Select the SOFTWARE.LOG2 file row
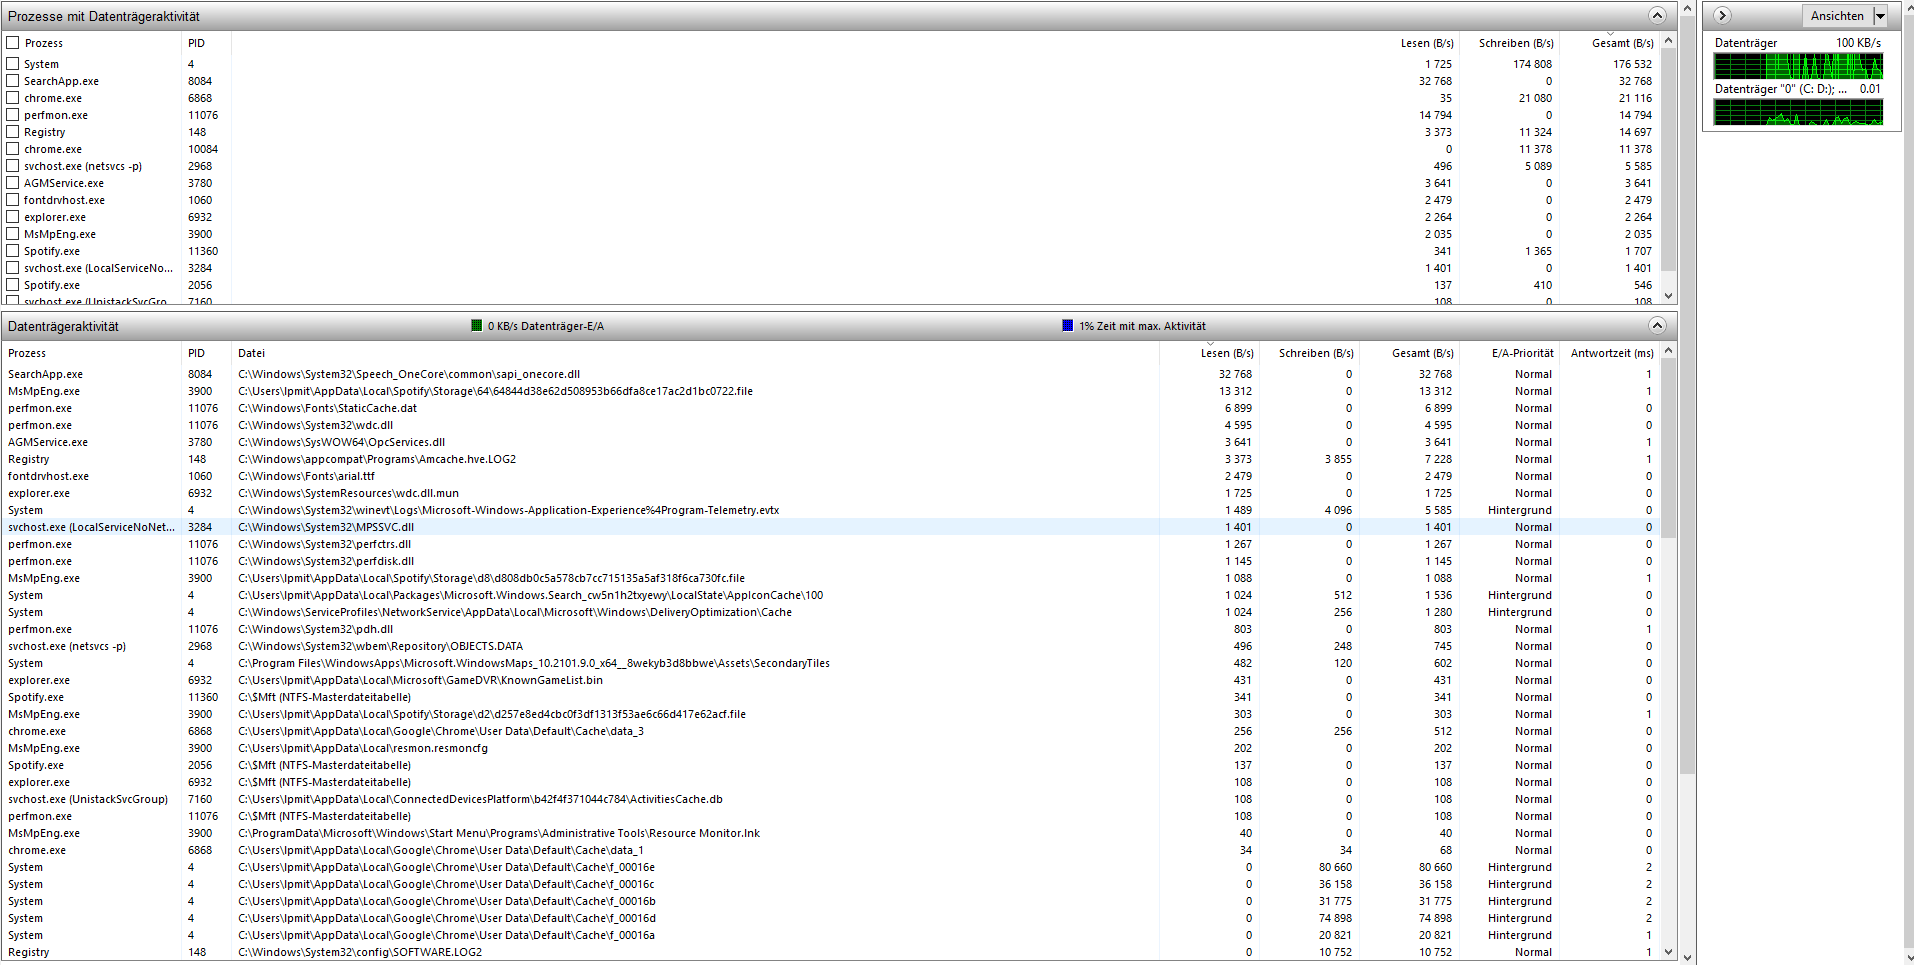This screenshot has height=965, width=1914. pos(830,952)
